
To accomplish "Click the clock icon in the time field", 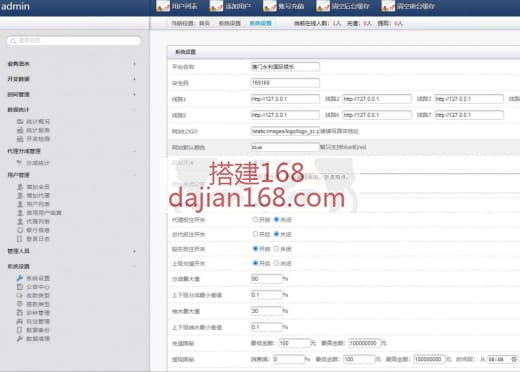I will pyautogui.click(x=514, y=359).
